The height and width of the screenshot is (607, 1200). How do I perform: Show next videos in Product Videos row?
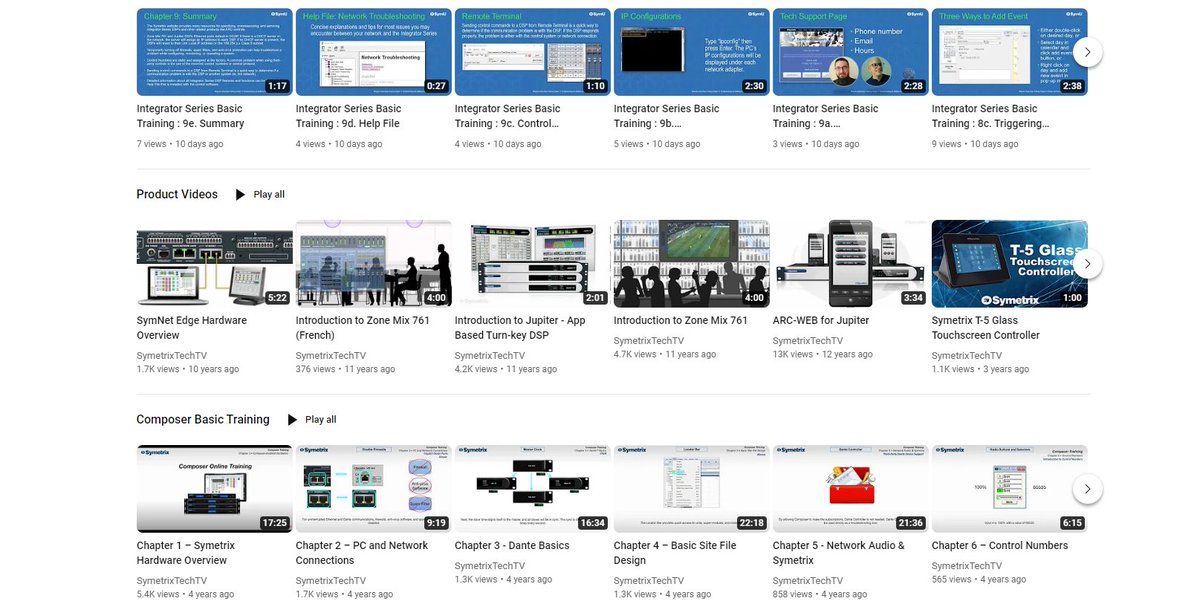pos(1087,264)
